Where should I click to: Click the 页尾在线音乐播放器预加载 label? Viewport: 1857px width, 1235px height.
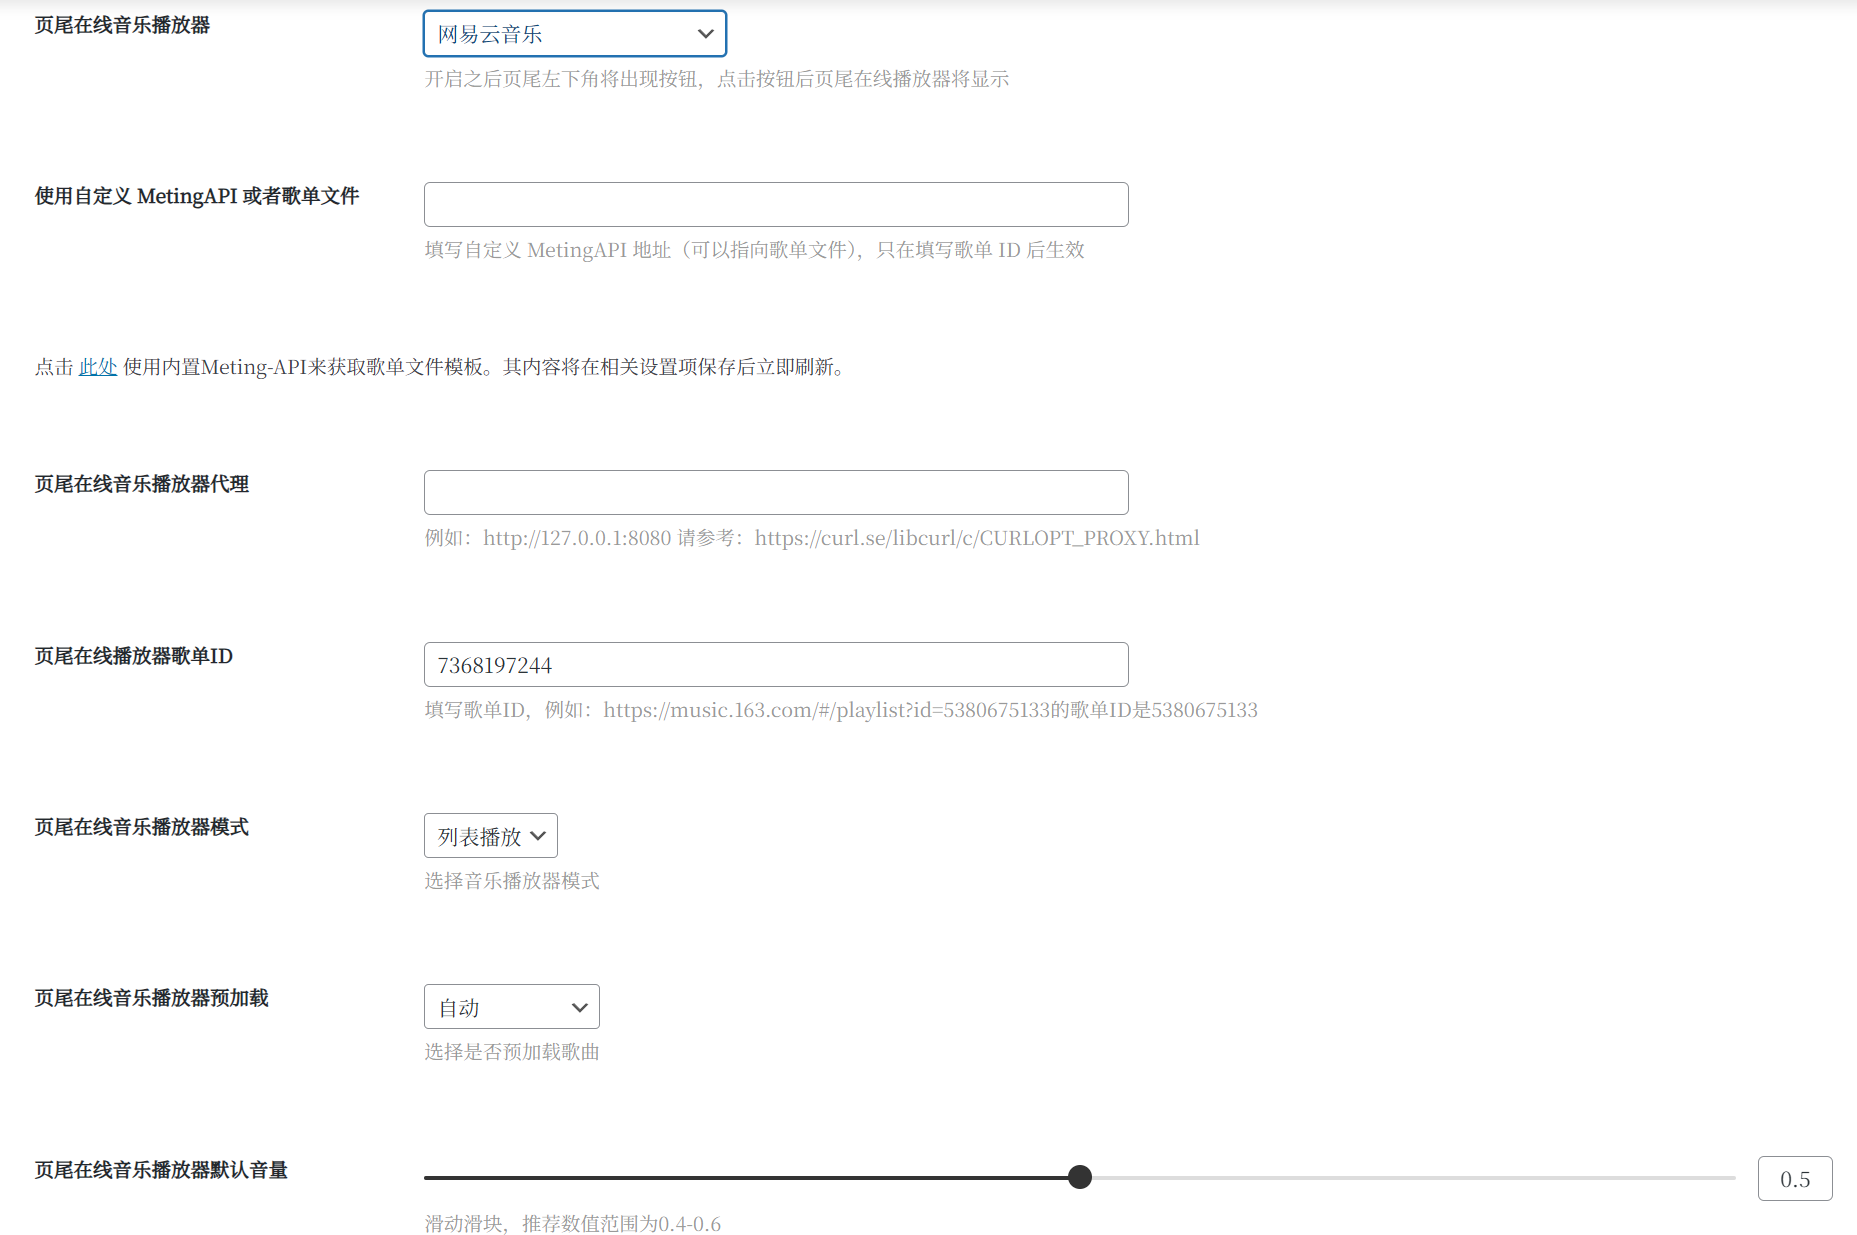(152, 998)
